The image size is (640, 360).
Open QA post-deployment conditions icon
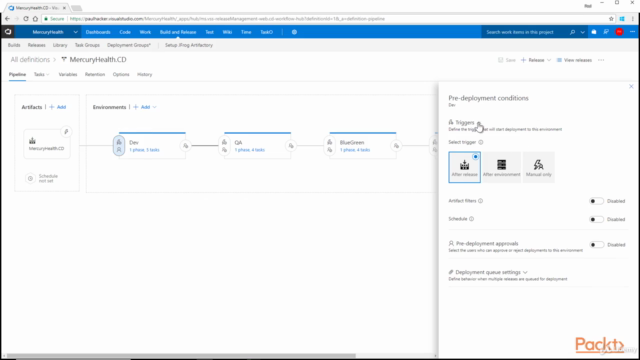pos(291,146)
